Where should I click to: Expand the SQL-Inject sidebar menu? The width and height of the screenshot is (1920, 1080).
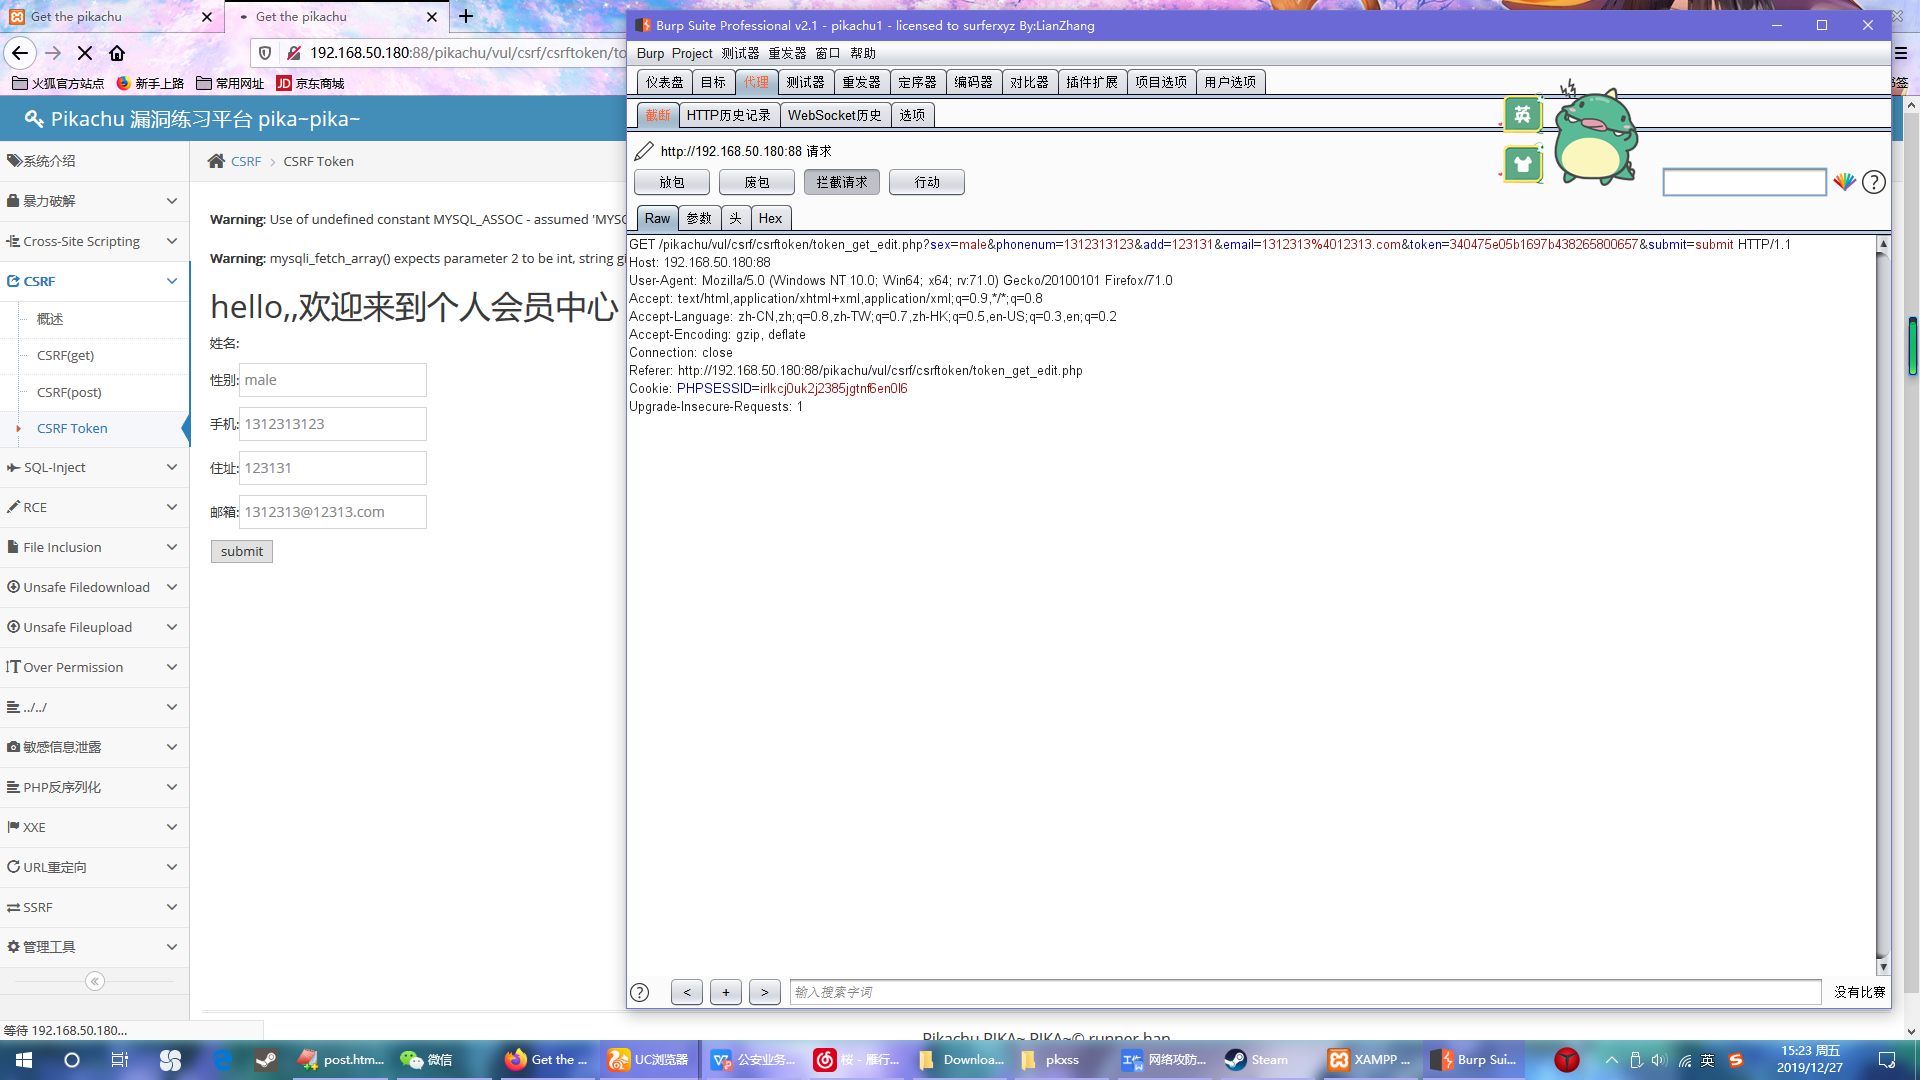94,467
